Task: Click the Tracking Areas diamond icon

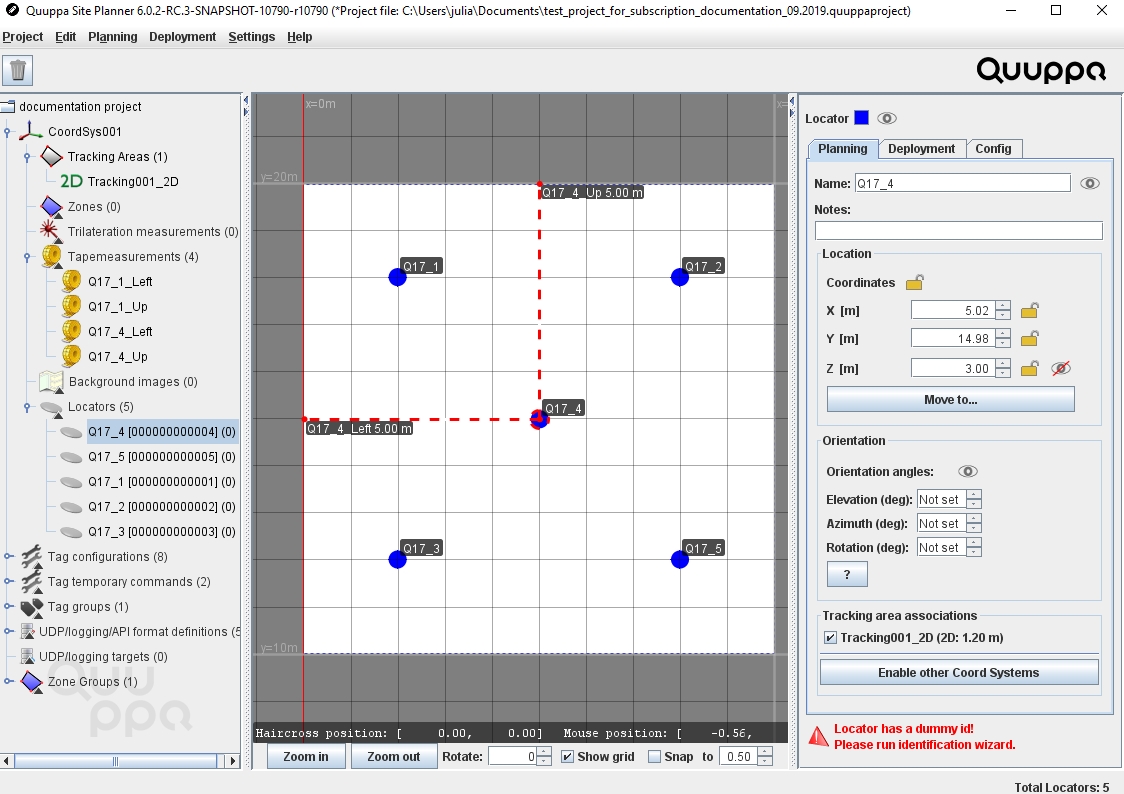Action: [52, 156]
